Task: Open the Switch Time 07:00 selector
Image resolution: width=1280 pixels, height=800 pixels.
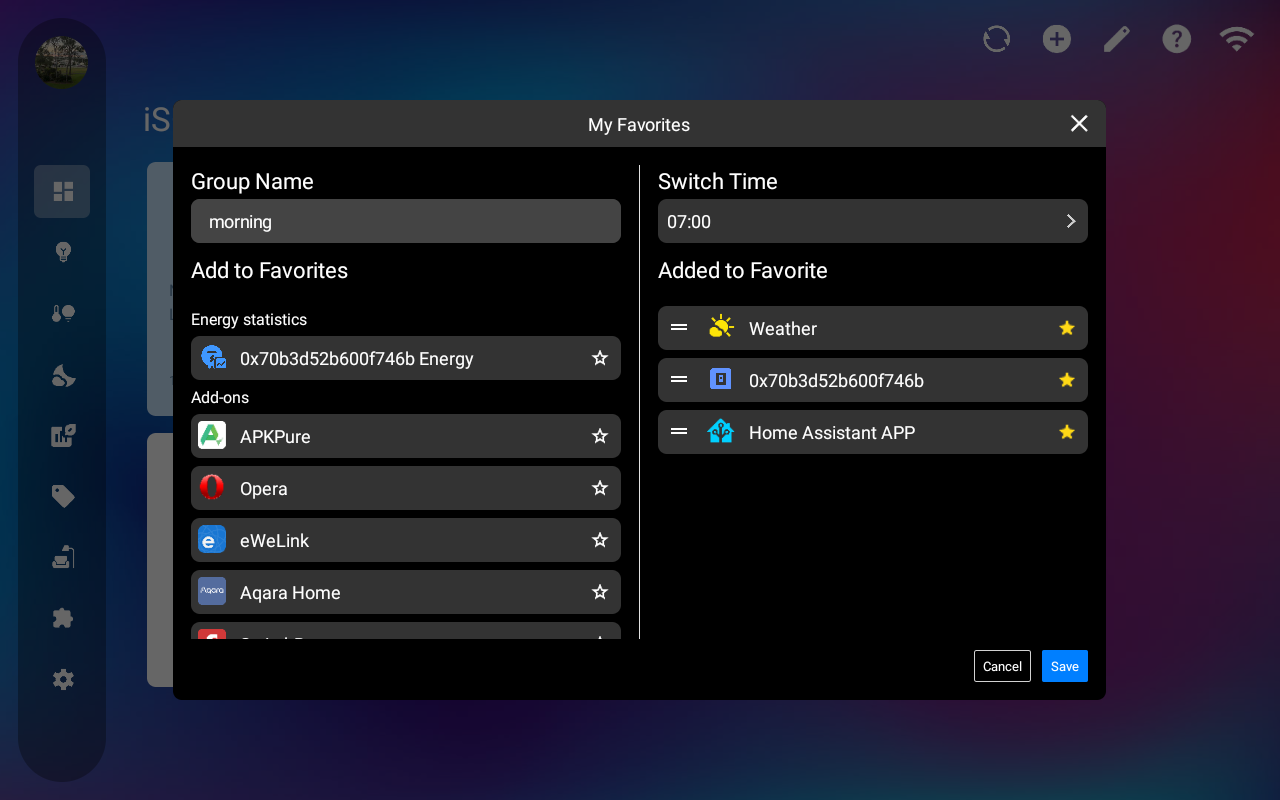Action: 872,221
